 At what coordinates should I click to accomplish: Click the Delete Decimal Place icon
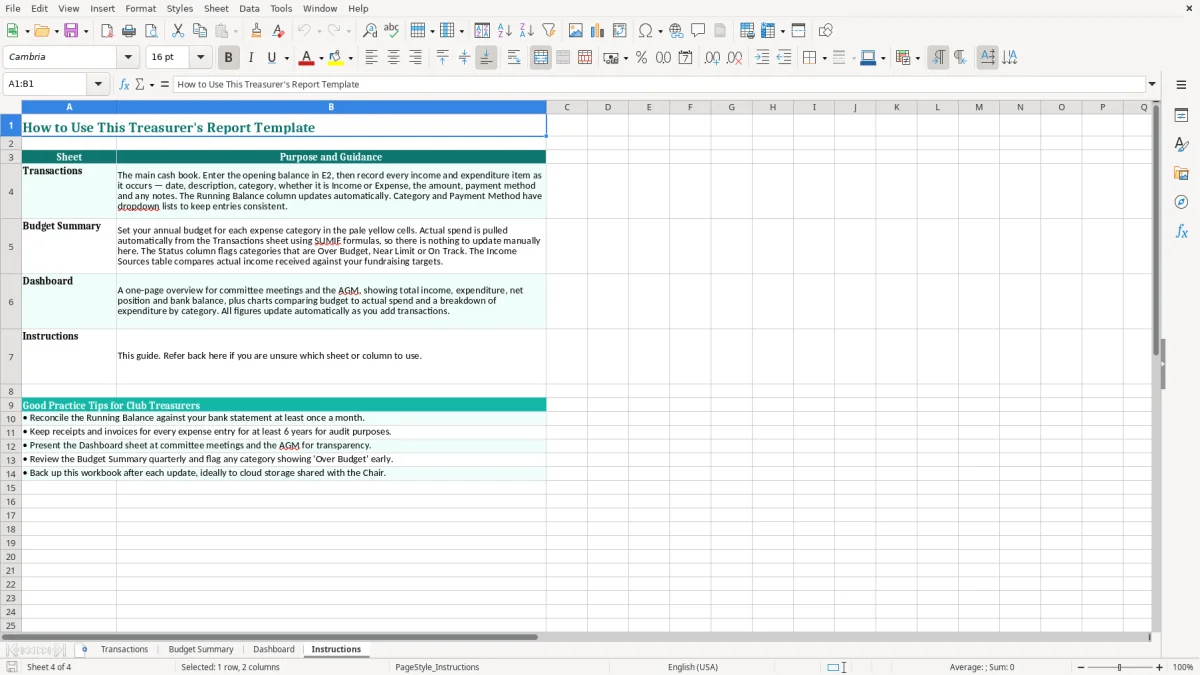click(x=734, y=58)
